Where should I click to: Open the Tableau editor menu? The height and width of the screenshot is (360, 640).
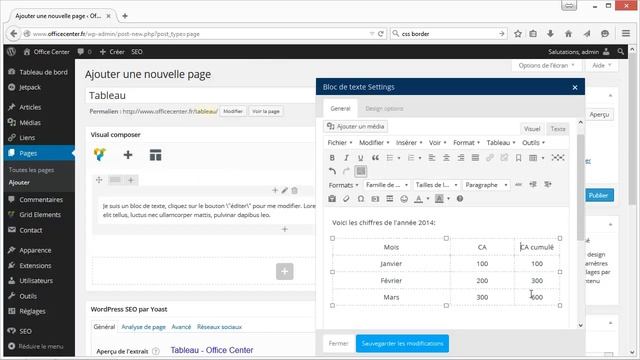501,142
